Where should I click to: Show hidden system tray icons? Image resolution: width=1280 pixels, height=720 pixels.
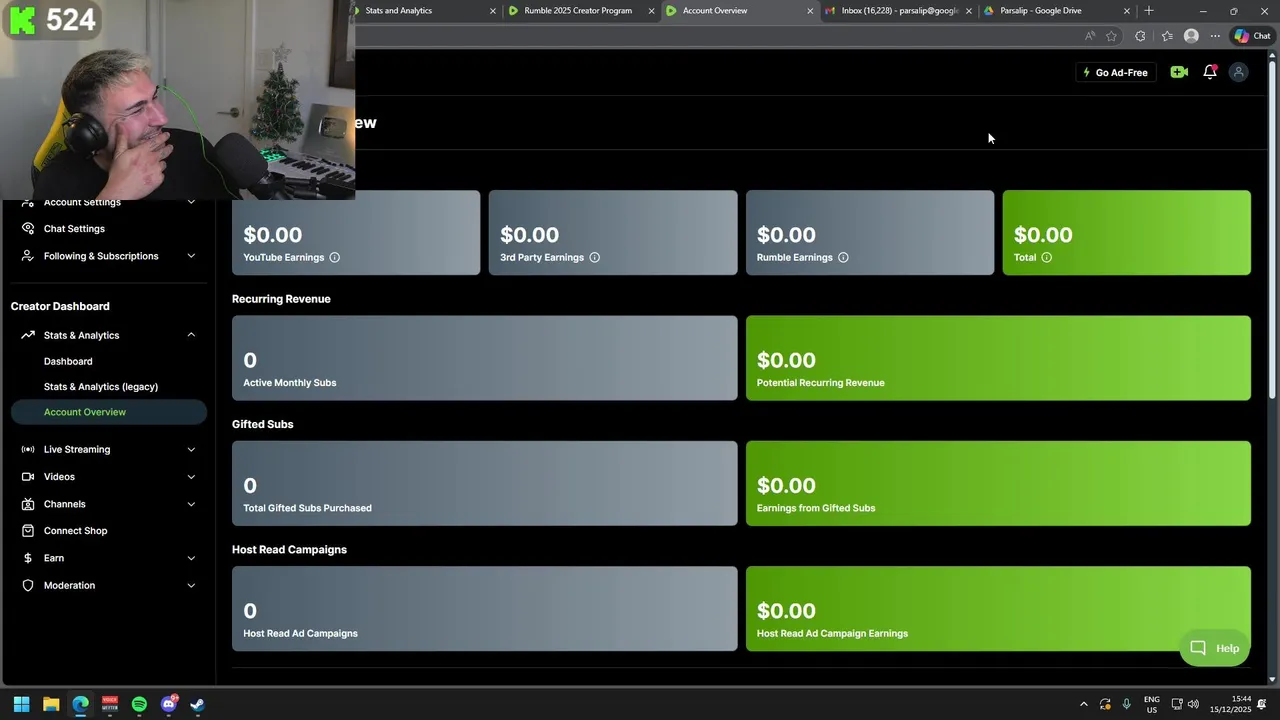coord(1083,704)
